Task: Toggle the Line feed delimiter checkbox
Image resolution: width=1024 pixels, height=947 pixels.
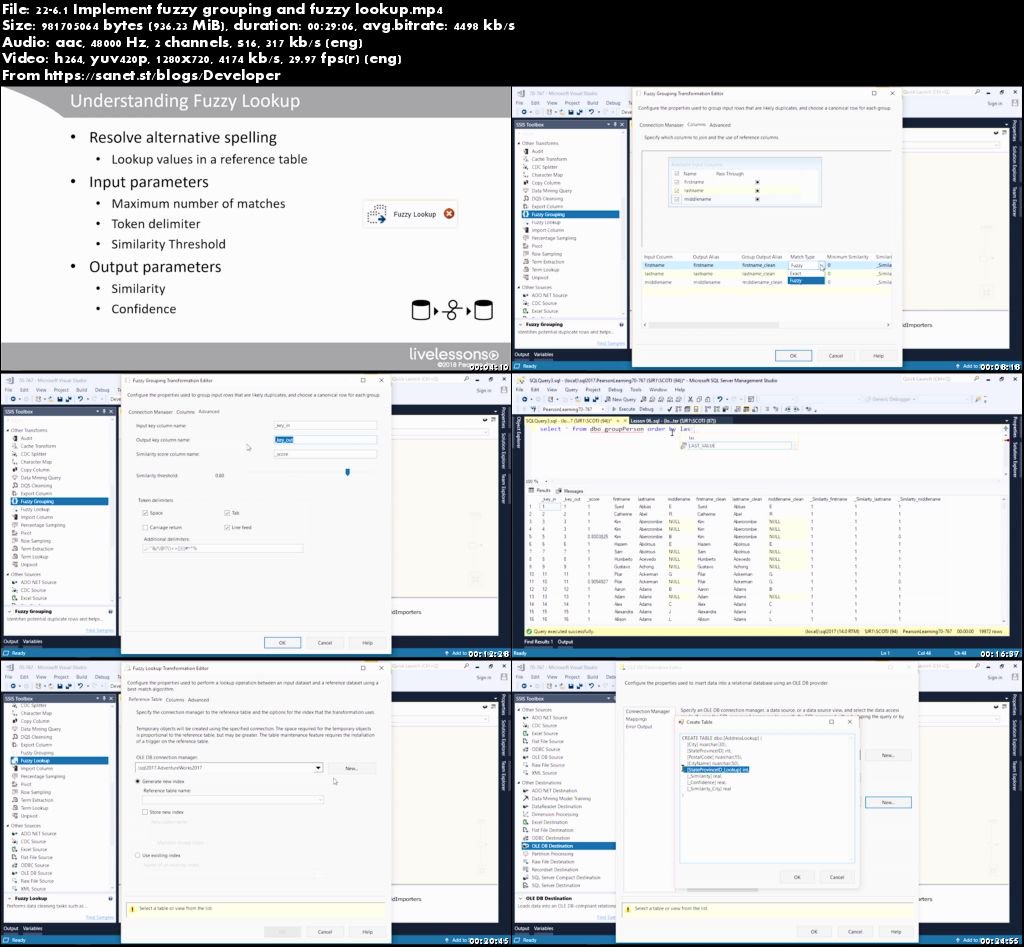Action: click(227, 528)
